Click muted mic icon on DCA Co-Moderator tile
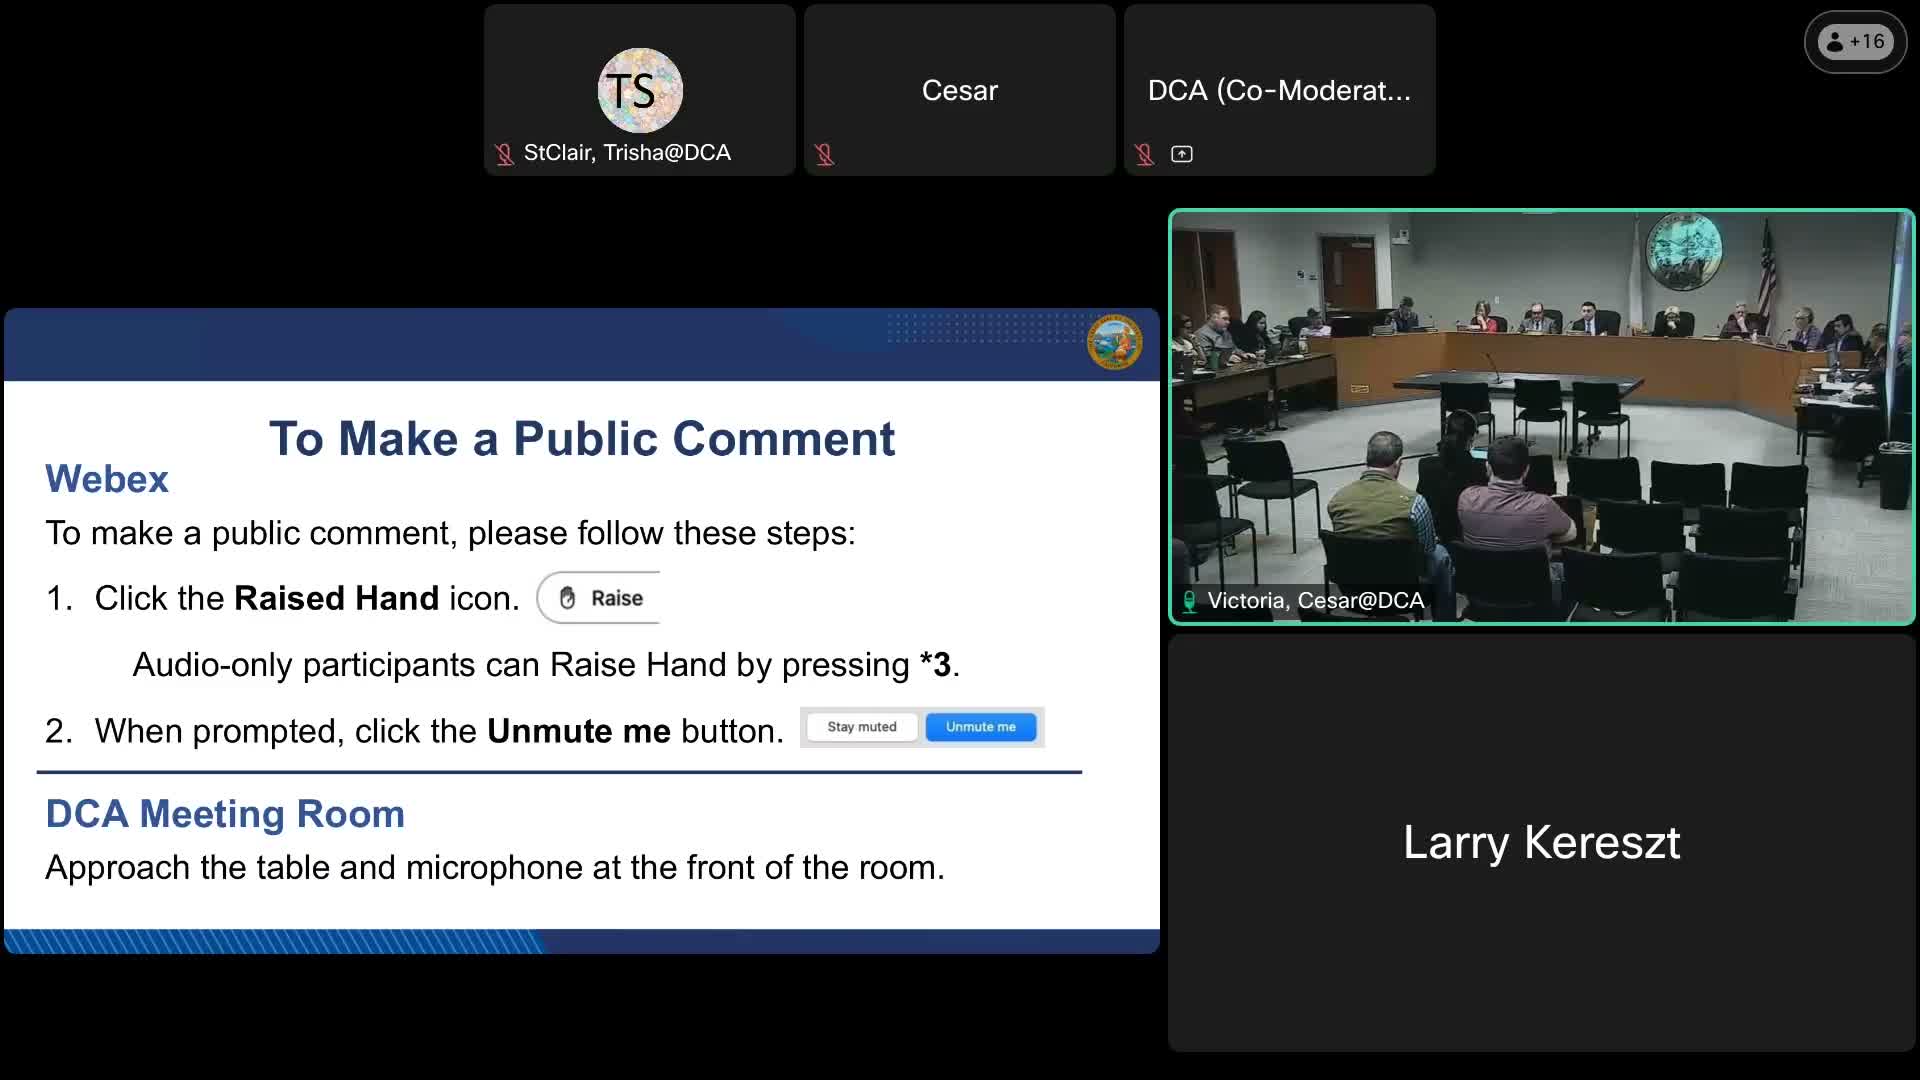This screenshot has width=1920, height=1080. 1144,154
